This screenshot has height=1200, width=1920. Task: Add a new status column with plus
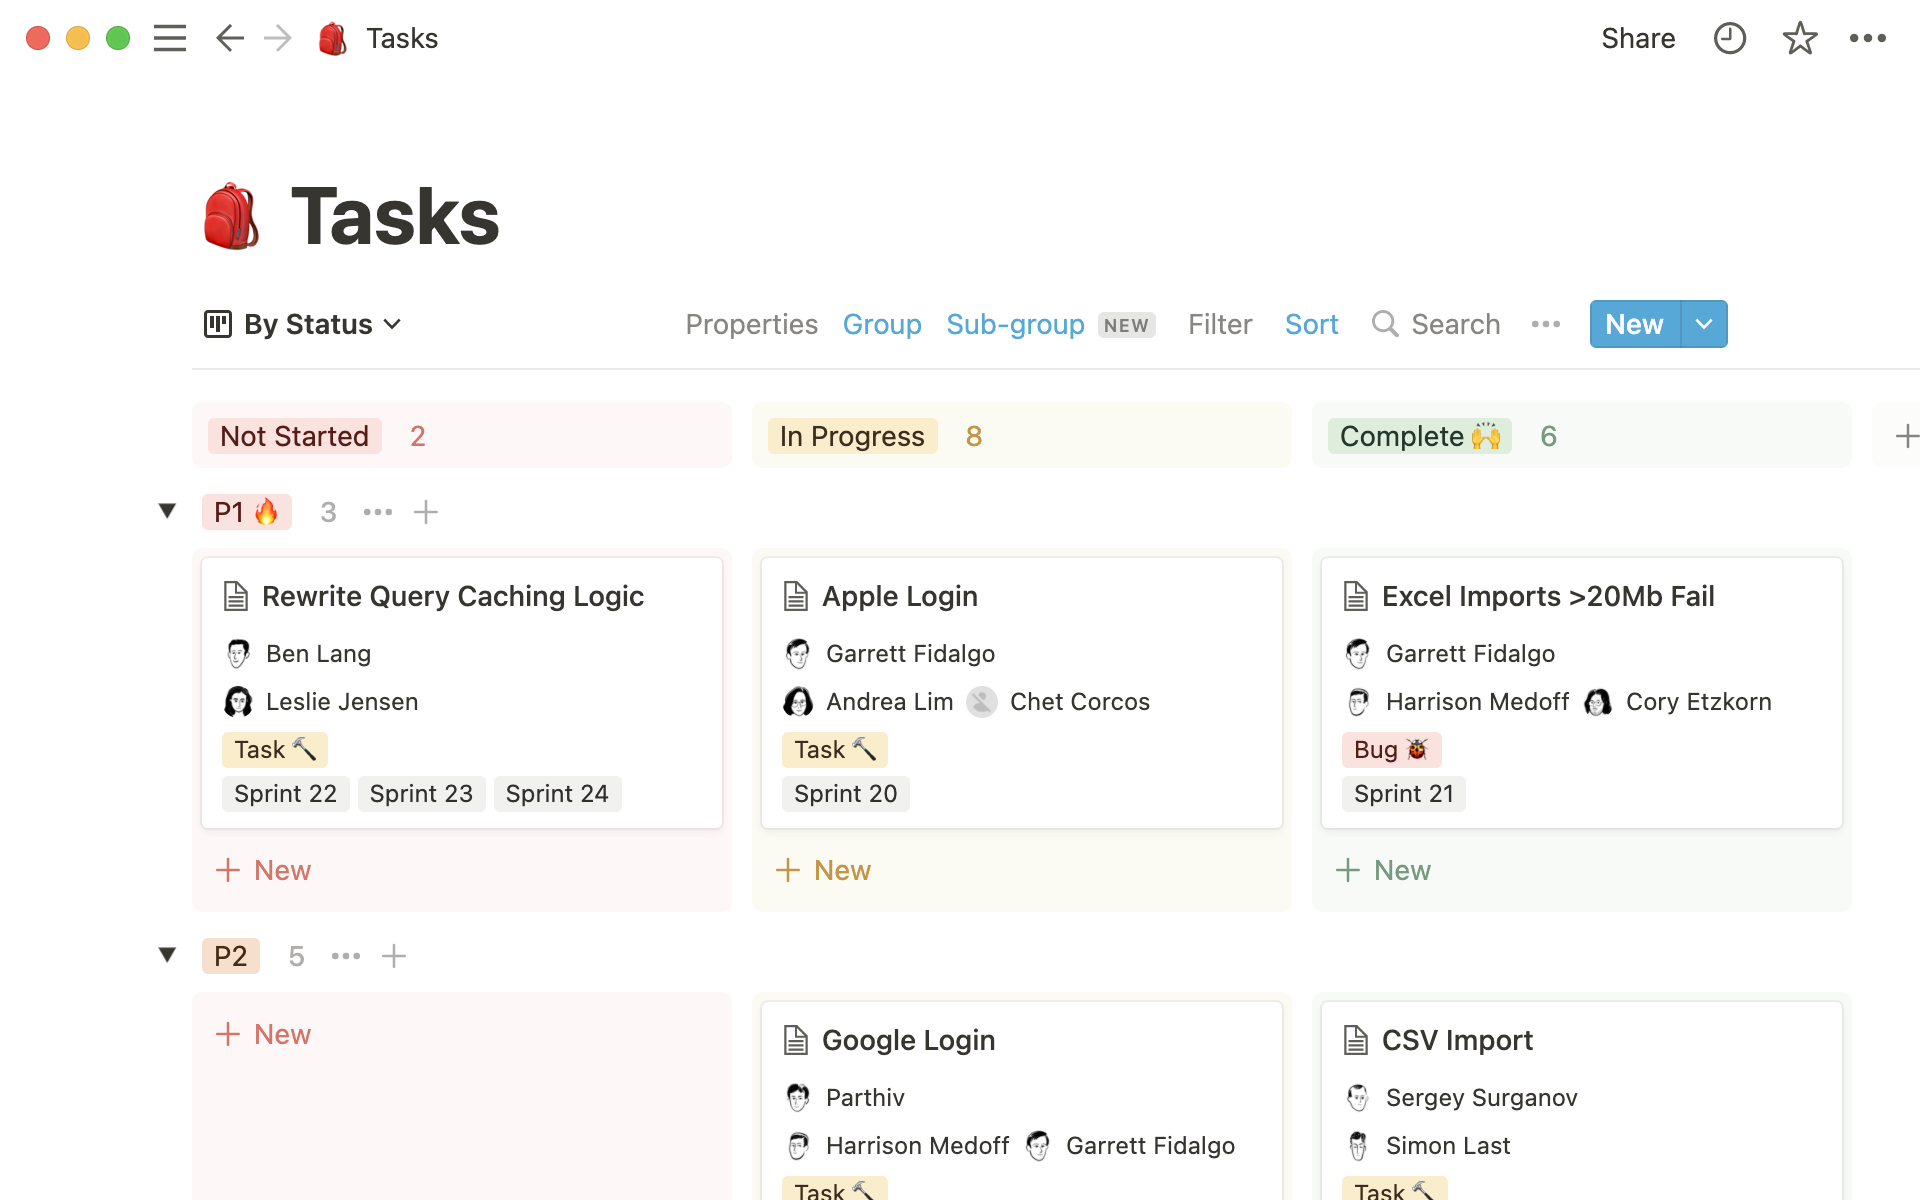(x=1905, y=436)
